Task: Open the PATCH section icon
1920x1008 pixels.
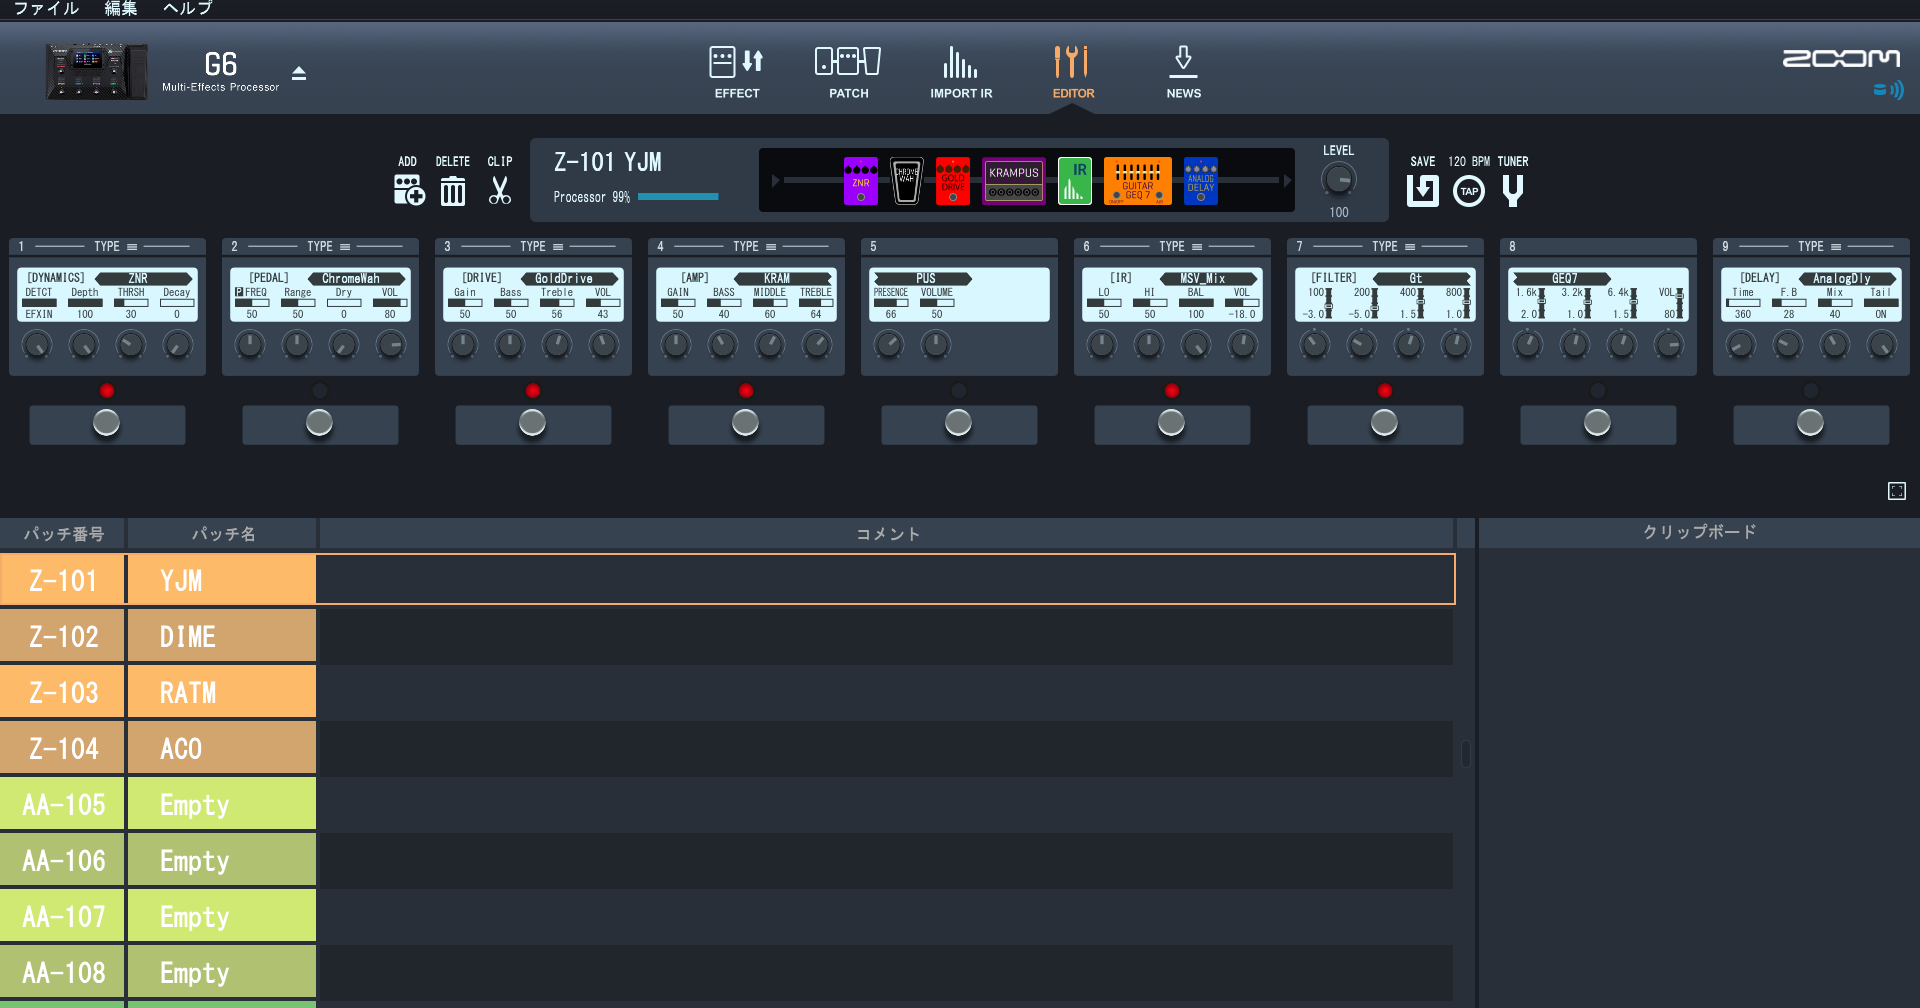Action: pos(848,62)
